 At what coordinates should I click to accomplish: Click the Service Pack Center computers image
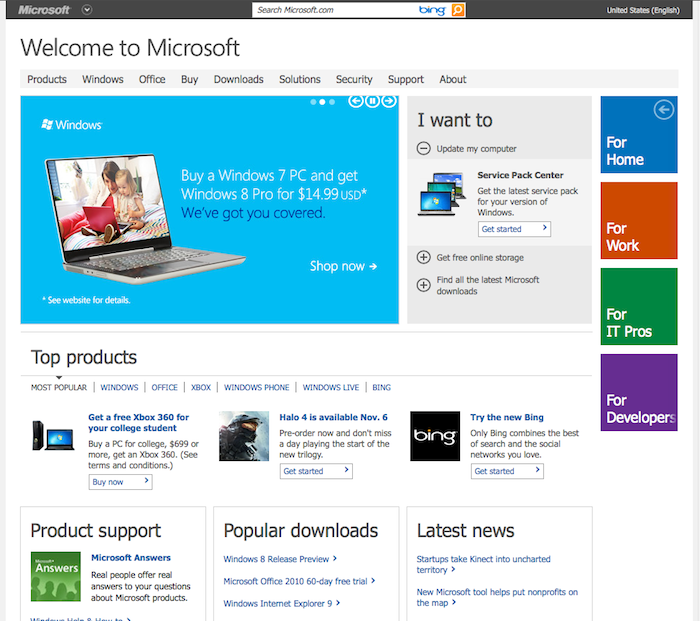tap(441, 194)
